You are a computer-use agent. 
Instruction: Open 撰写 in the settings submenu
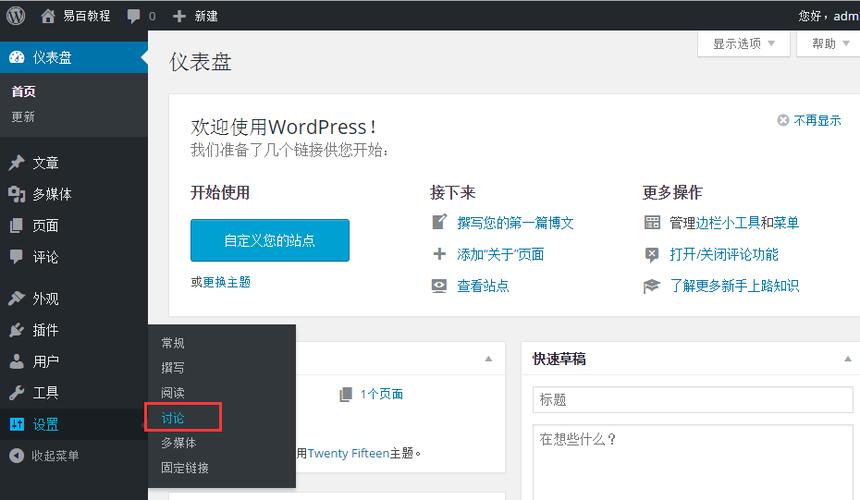click(x=173, y=368)
